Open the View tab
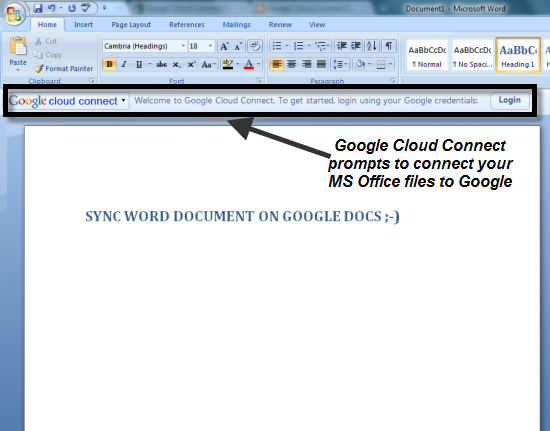The image size is (550, 431). pyautogui.click(x=317, y=25)
